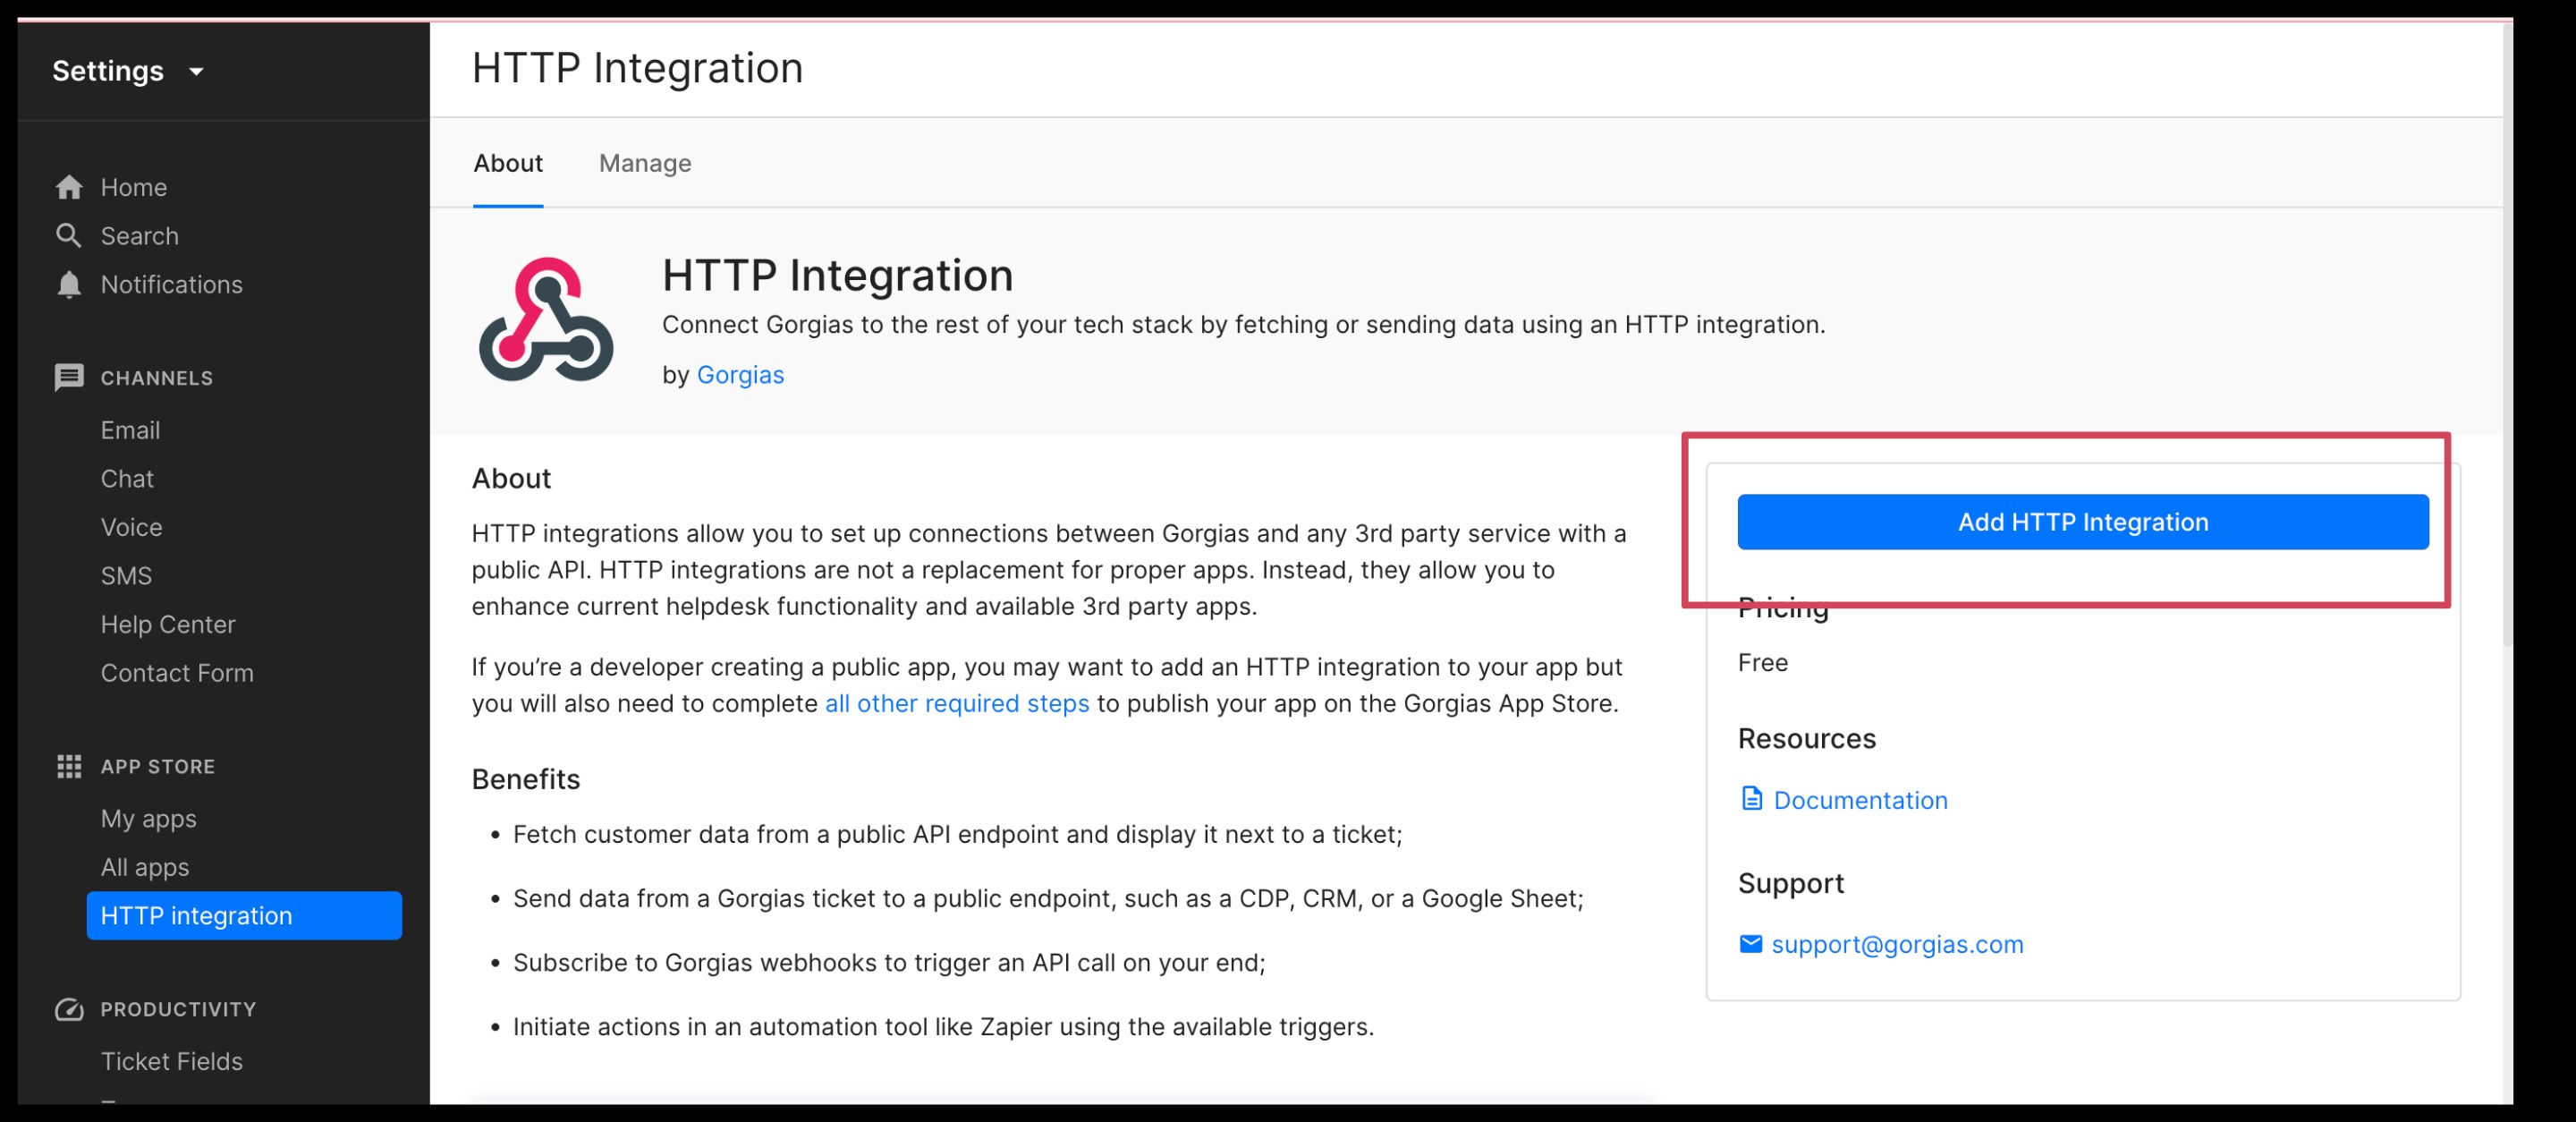Go to Help Center in sidebar
Viewport: 2576px width, 1122px height.
[x=168, y=624]
